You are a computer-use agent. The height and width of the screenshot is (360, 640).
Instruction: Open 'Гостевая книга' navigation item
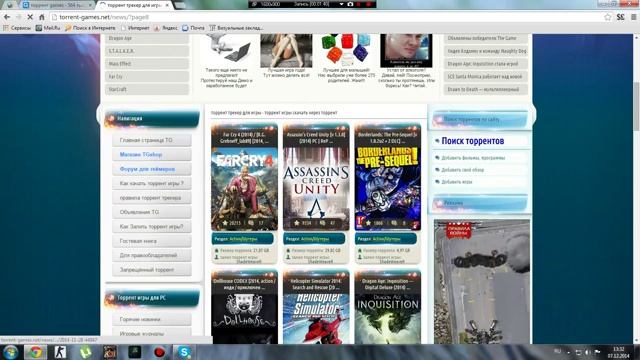(151, 241)
